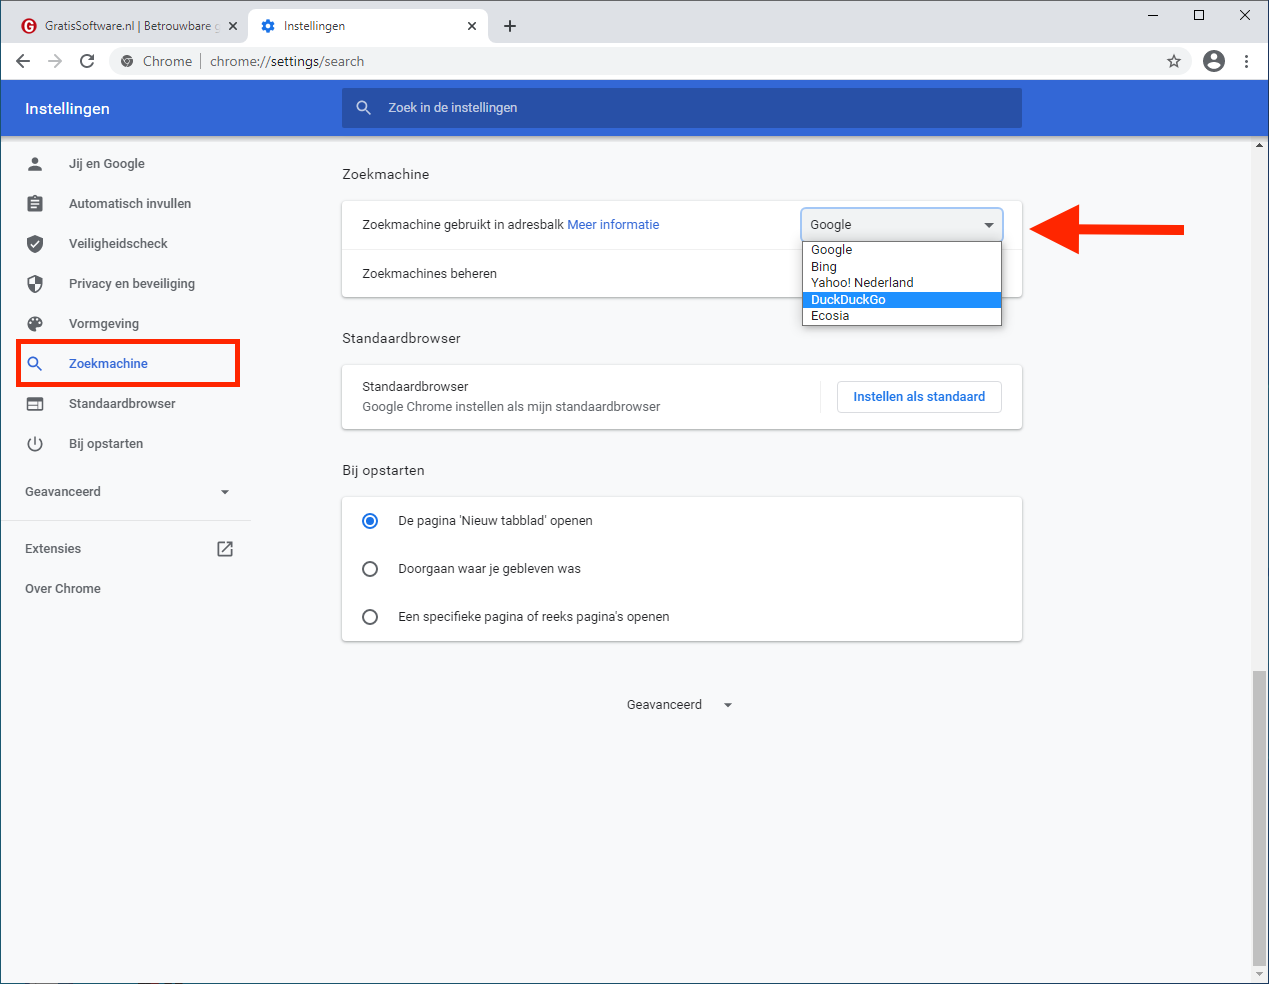Click 'Instellen als standaard' button
This screenshot has width=1269, height=984.
(x=918, y=397)
